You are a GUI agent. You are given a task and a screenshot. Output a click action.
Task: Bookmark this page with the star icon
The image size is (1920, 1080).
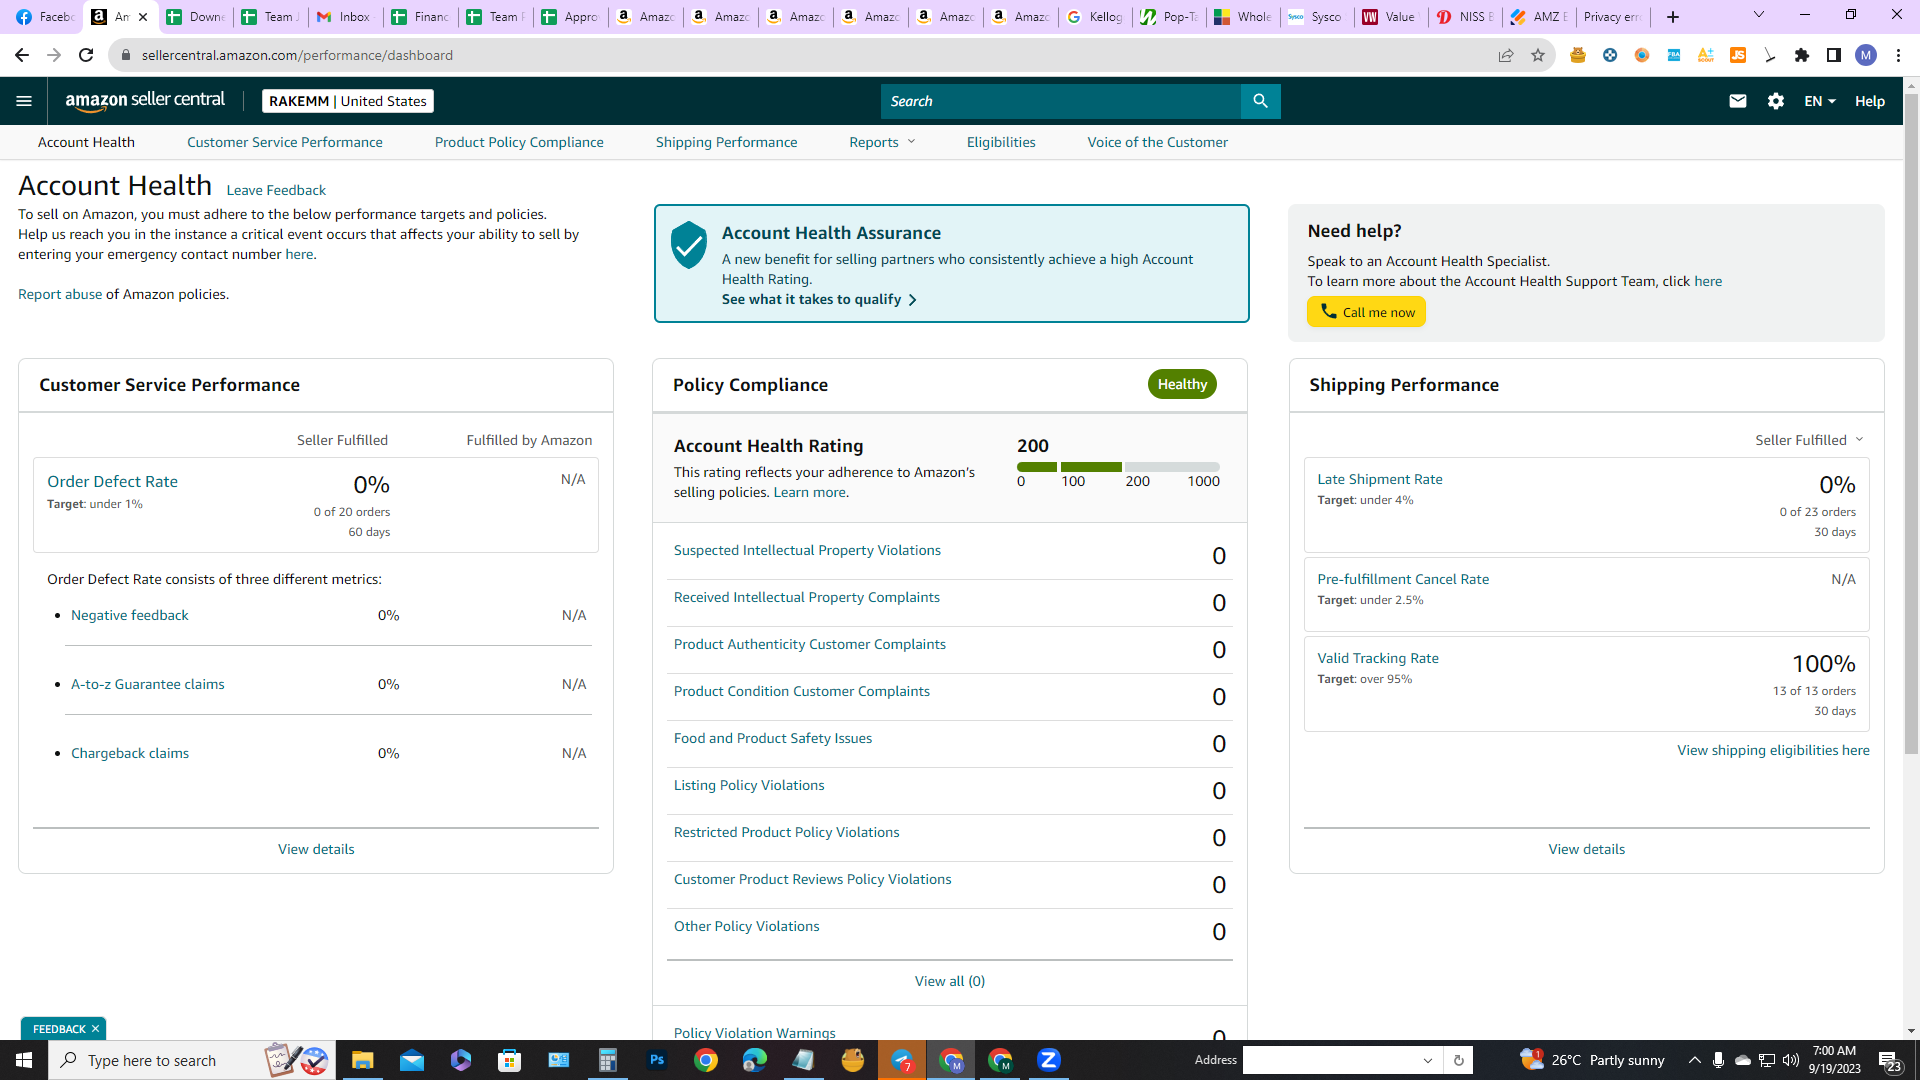point(1538,55)
